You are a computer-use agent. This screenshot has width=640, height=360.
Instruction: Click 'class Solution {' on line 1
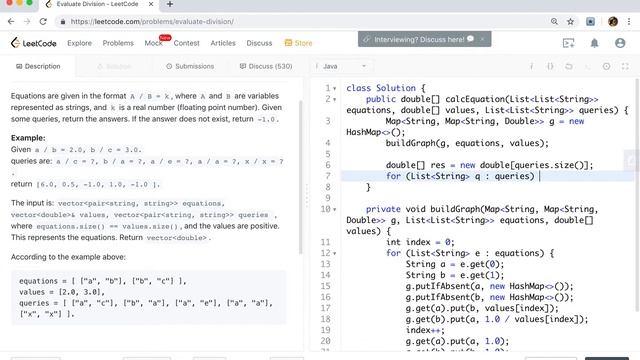click(386, 88)
